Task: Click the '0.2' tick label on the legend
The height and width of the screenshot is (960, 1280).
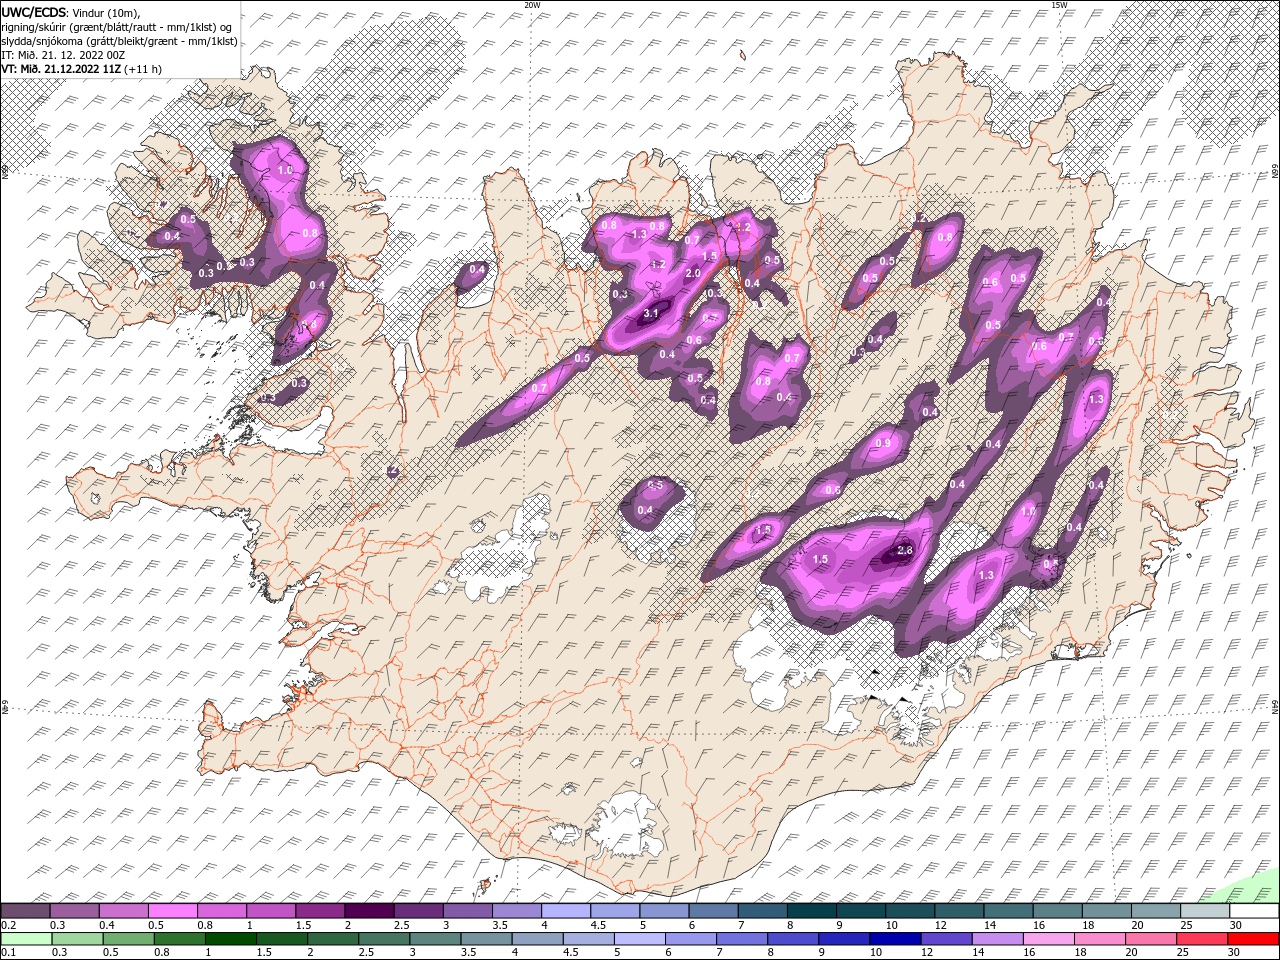Action: [x=8, y=925]
